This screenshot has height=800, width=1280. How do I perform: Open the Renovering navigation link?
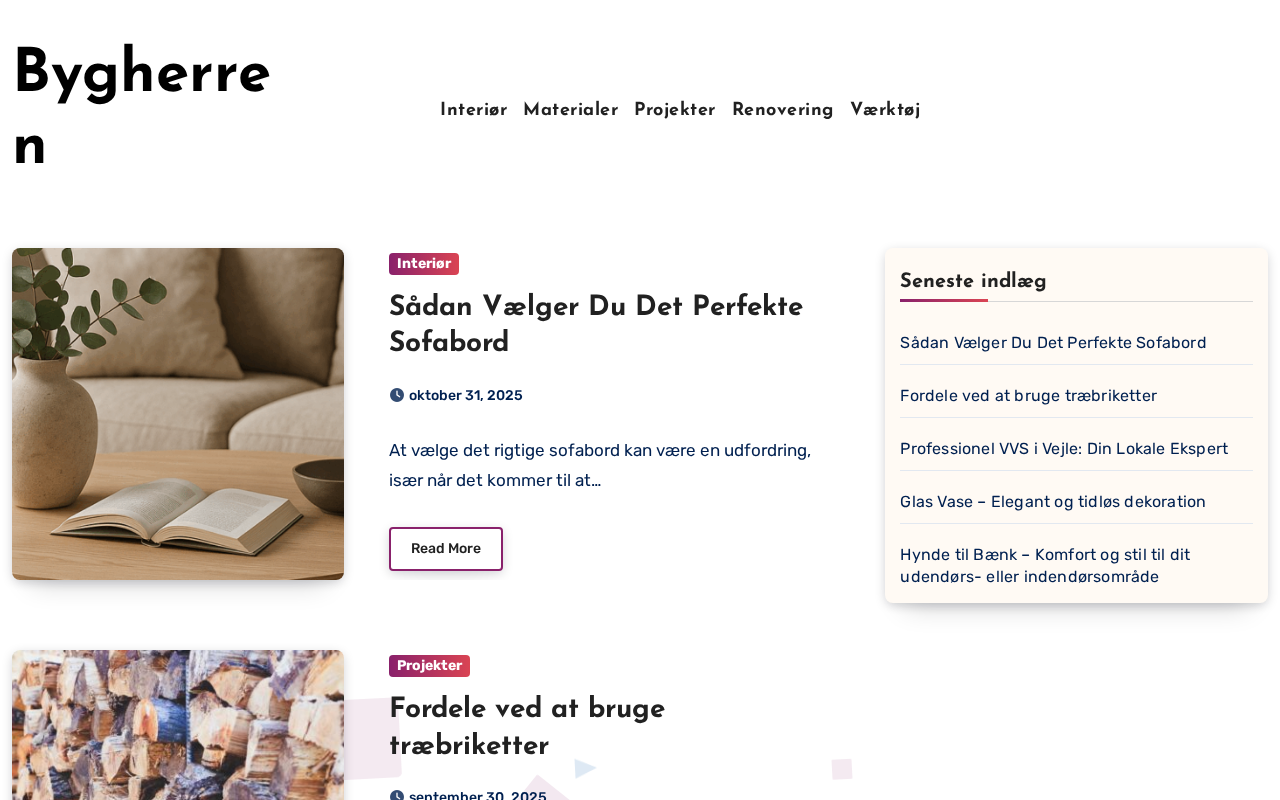click(x=783, y=110)
